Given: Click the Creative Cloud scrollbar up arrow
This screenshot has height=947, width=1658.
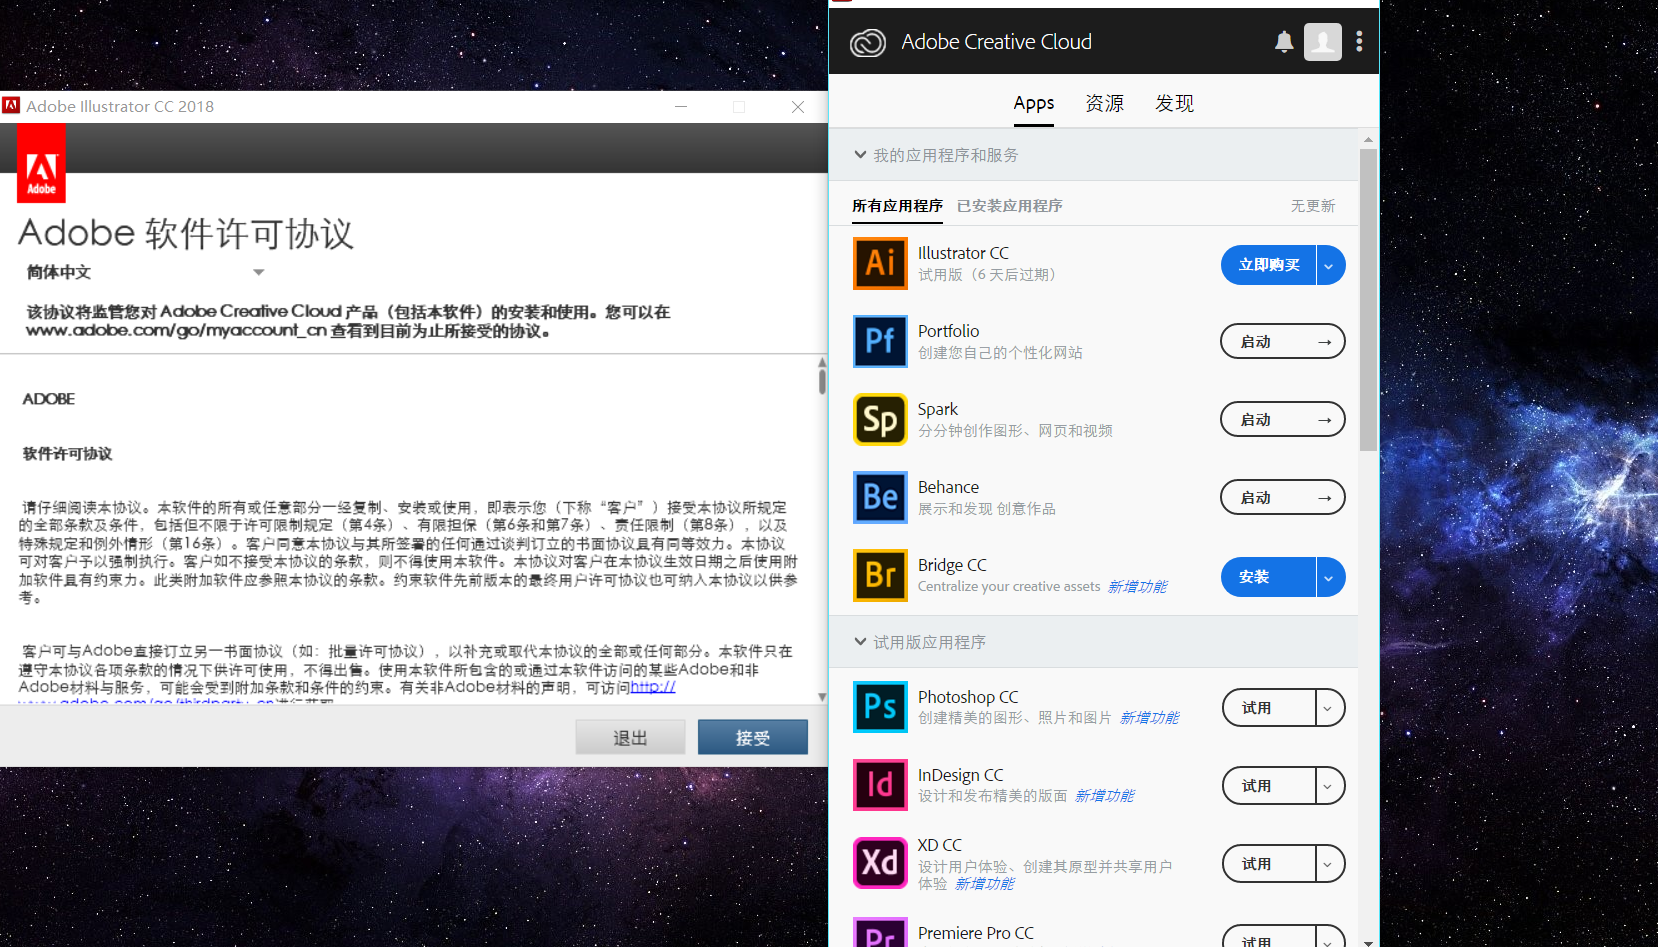Looking at the screenshot, I should tap(1368, 140).
